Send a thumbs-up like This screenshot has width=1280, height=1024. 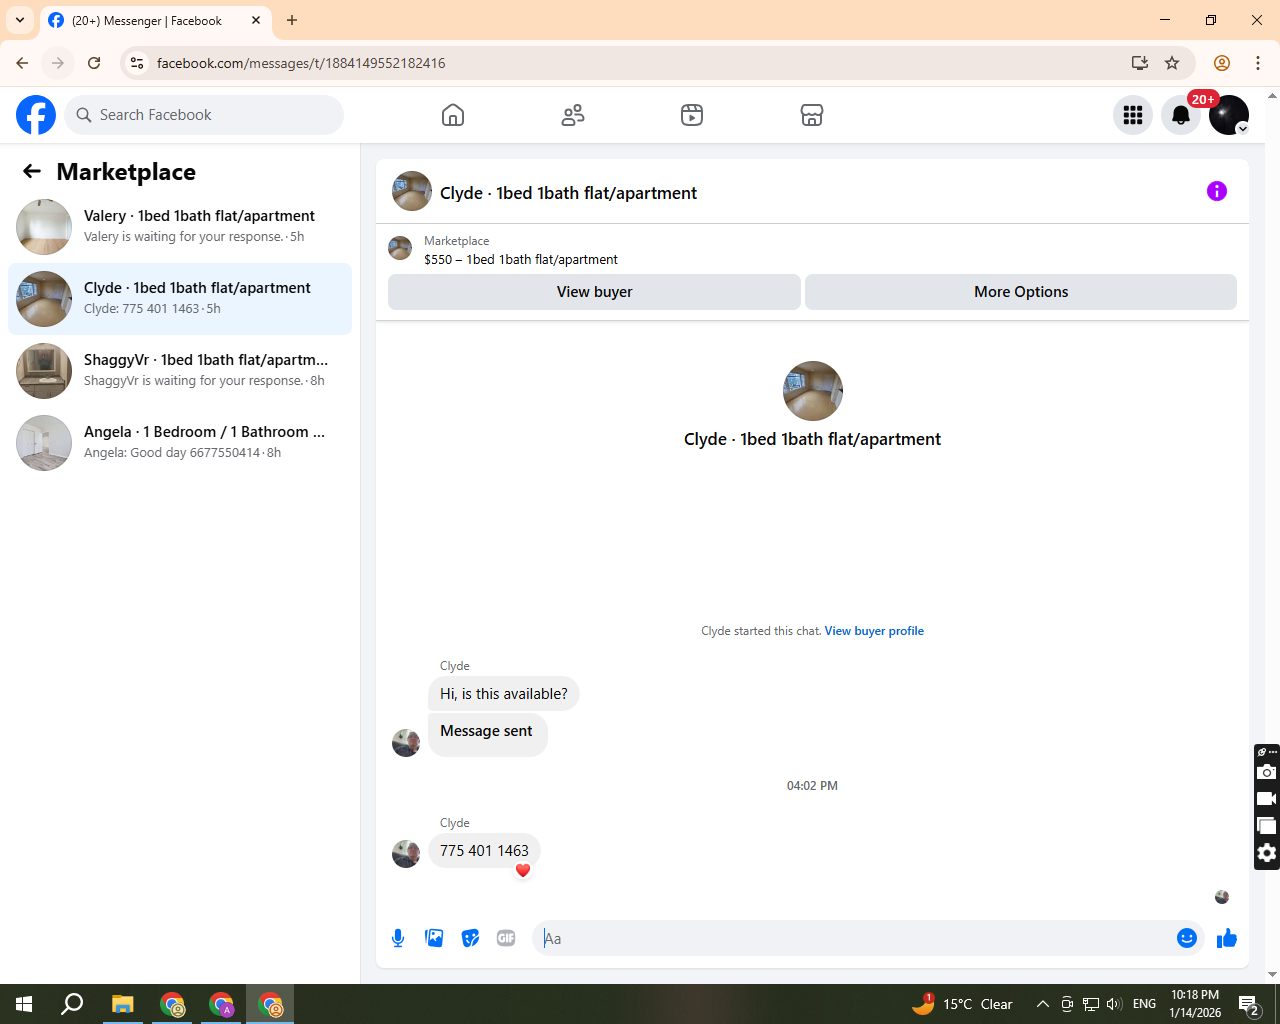1227,938
